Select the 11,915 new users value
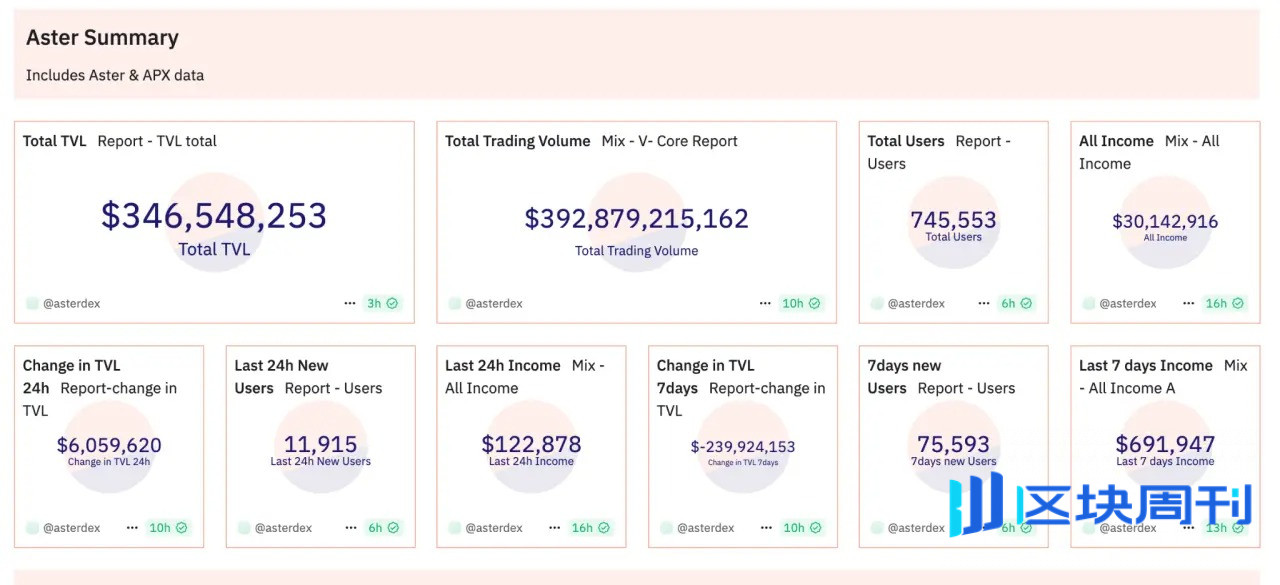This screenshot has width=1280, height=585. [320, 444]
